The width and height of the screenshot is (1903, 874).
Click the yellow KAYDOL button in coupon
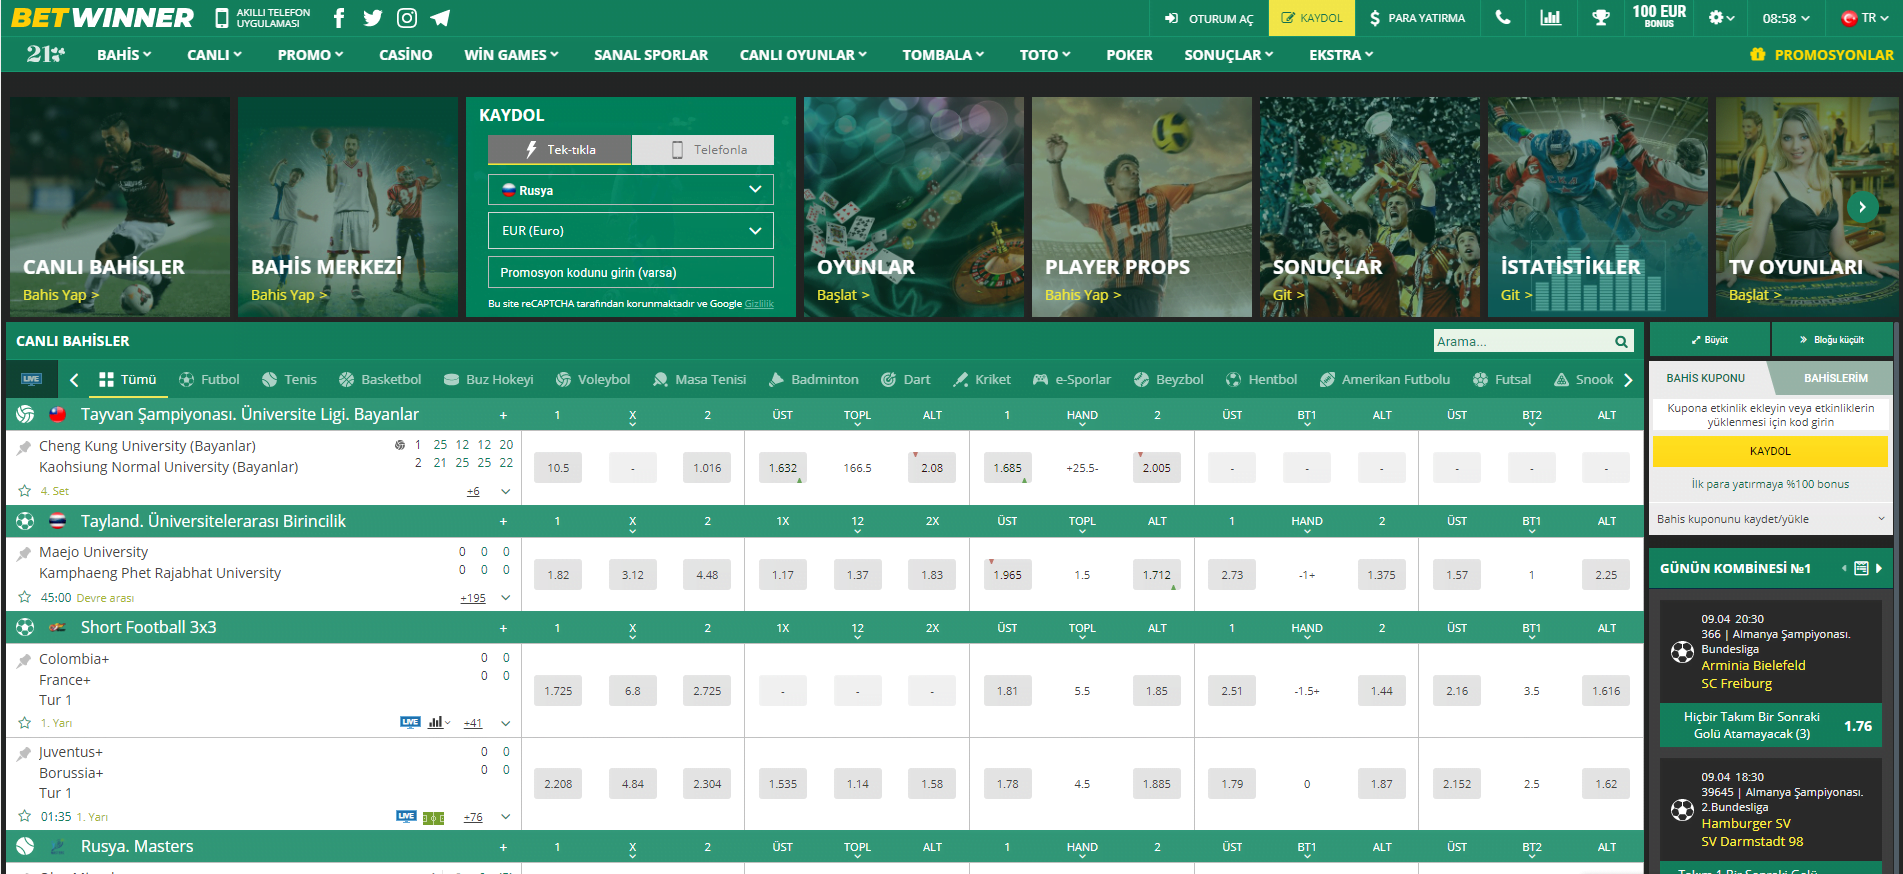click(x=1769, y=451)
